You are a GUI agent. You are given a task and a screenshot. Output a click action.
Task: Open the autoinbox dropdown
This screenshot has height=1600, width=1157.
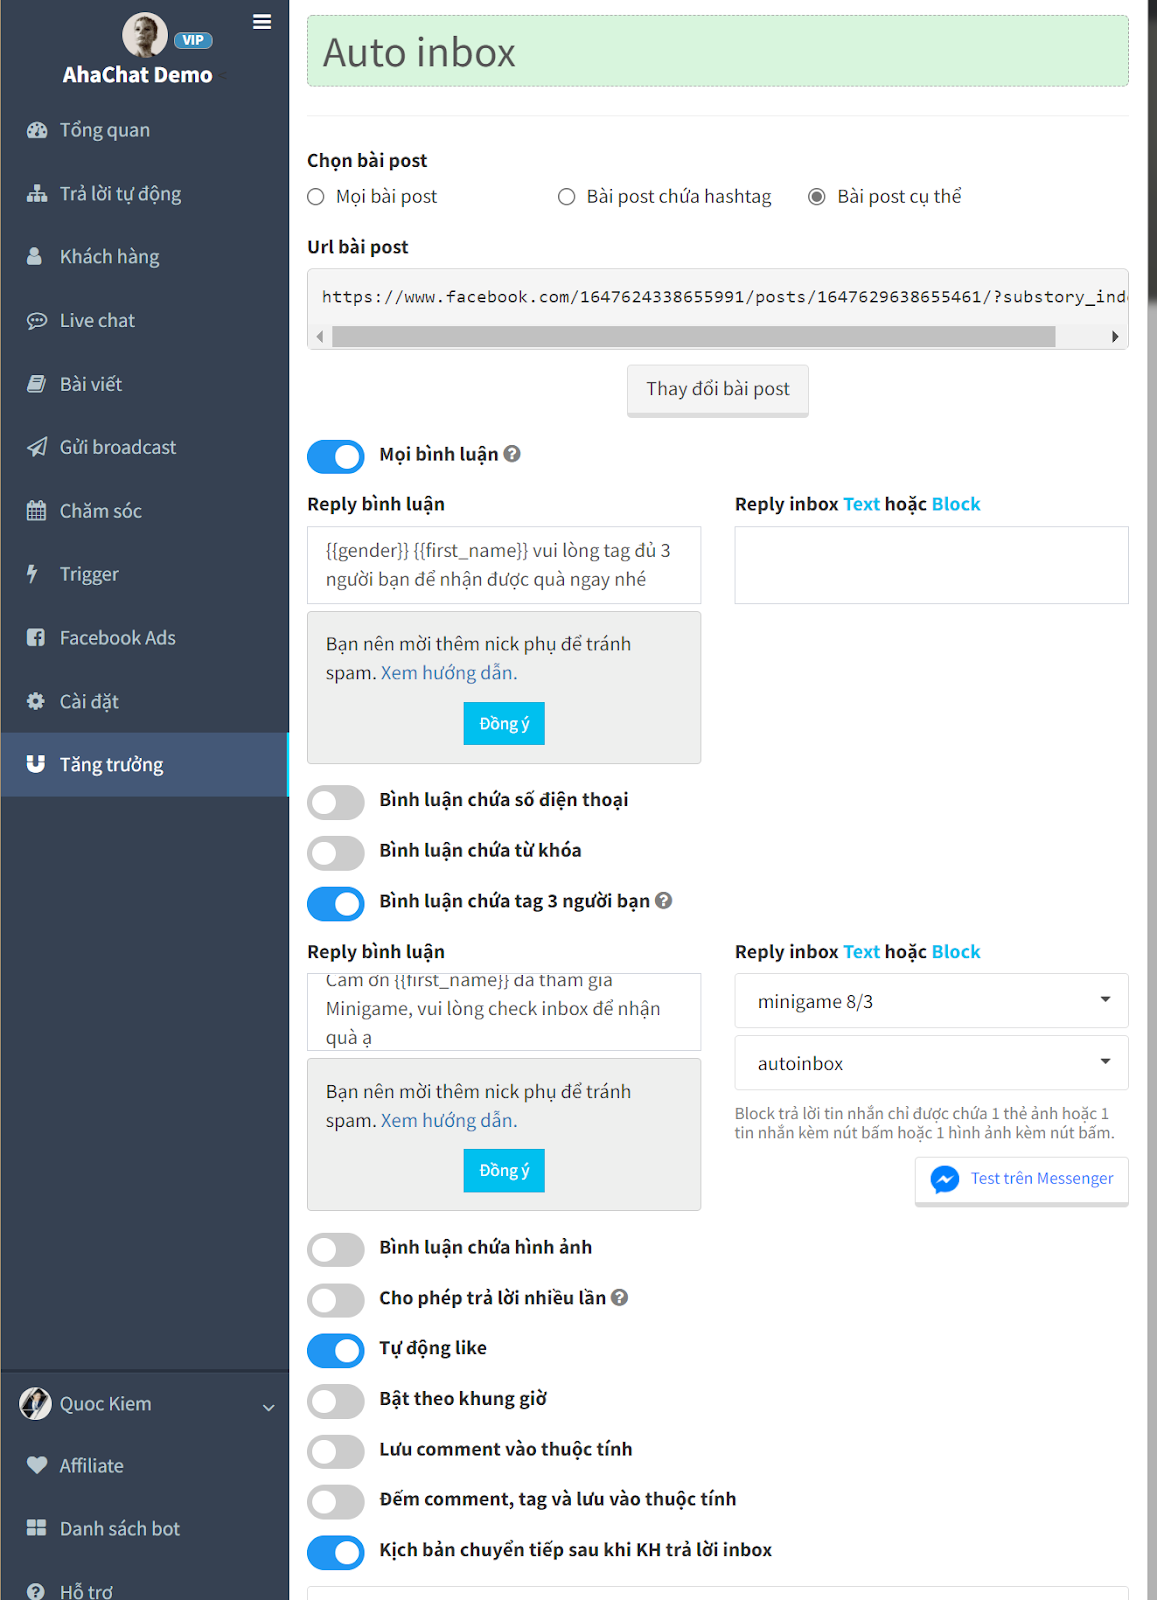pyautogui.click(x=931, y=1063)
